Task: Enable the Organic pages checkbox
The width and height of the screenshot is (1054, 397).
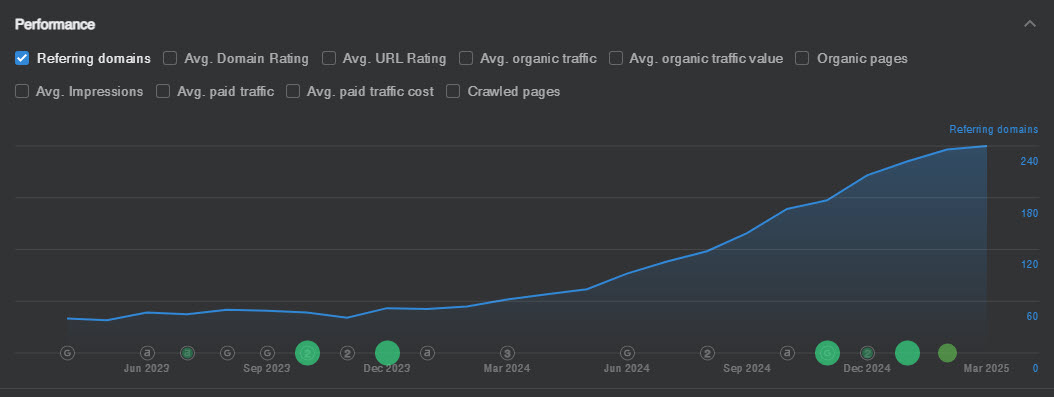Action: tap(802, 58)
